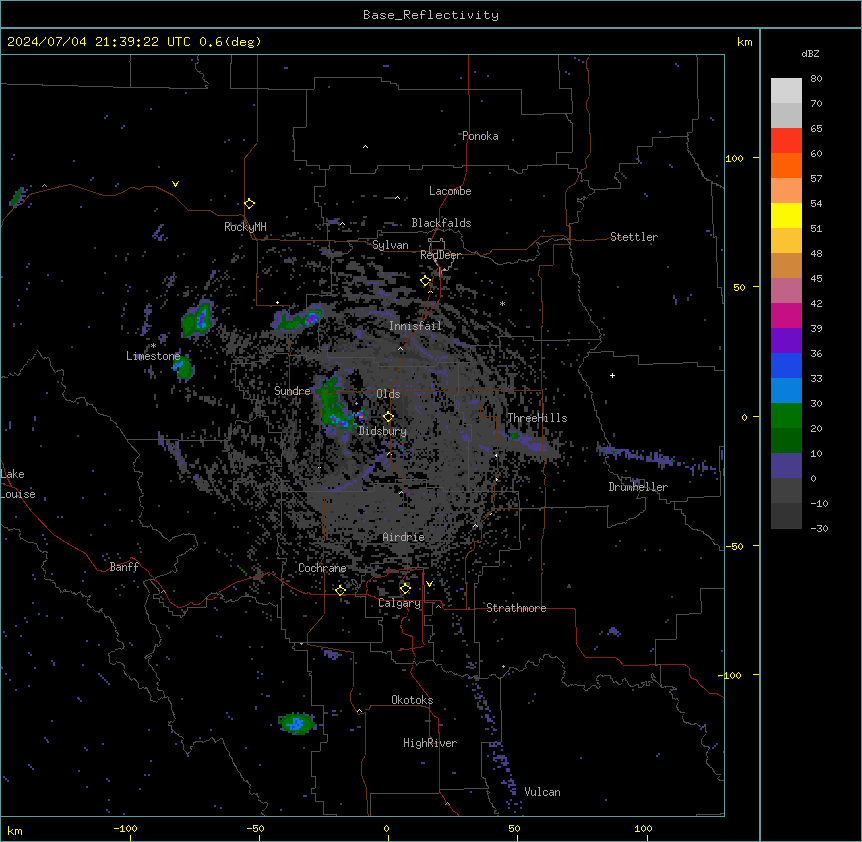Viewport: 862px width, 842px height.
Task: Select the HighRiver label
Action: tap(430, 743)
